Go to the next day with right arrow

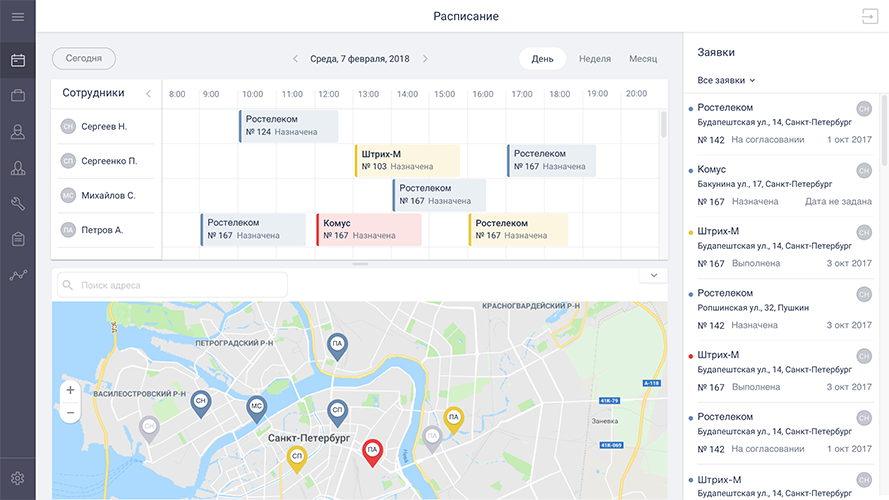point(425,59)
